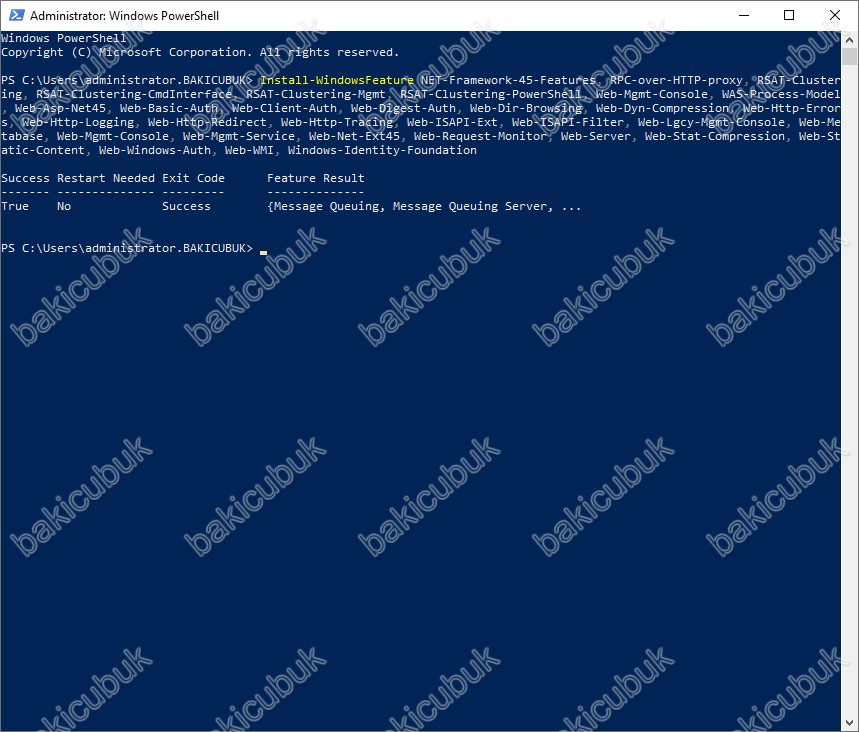The height and width of the screenshot is (732, 859).
Task: Click 'RPC-over-HTTP-proxy' in the command
Action: (x=676, y=80)
